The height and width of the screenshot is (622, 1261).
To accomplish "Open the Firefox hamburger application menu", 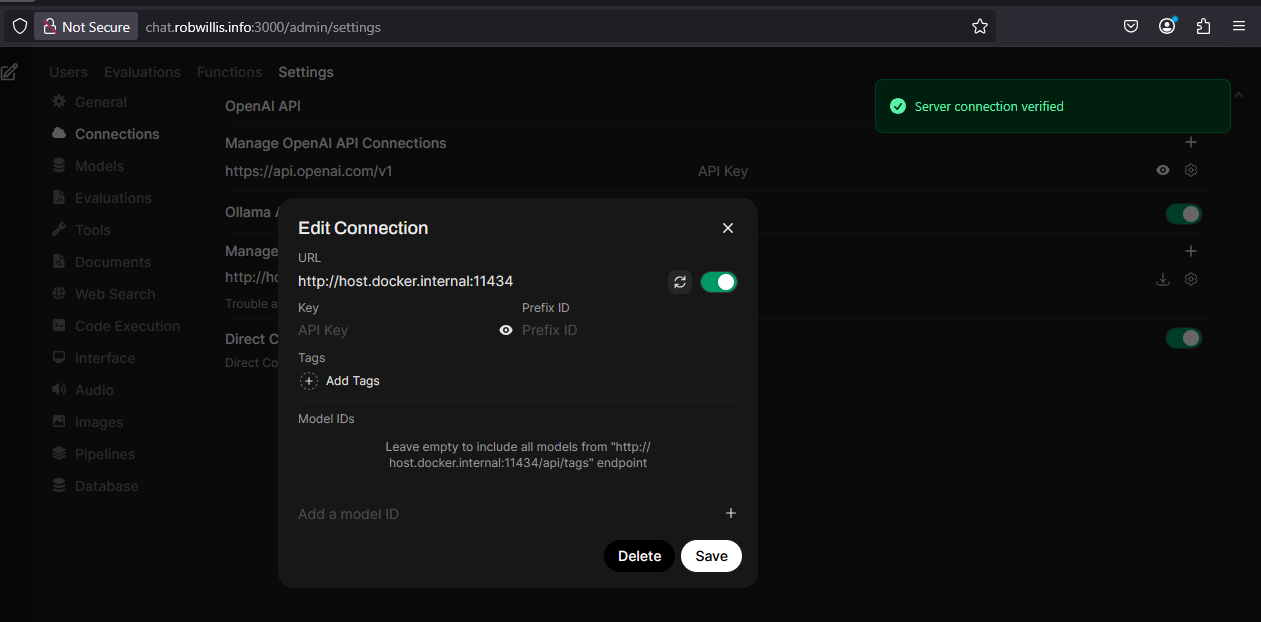I will pos(1239,27).
